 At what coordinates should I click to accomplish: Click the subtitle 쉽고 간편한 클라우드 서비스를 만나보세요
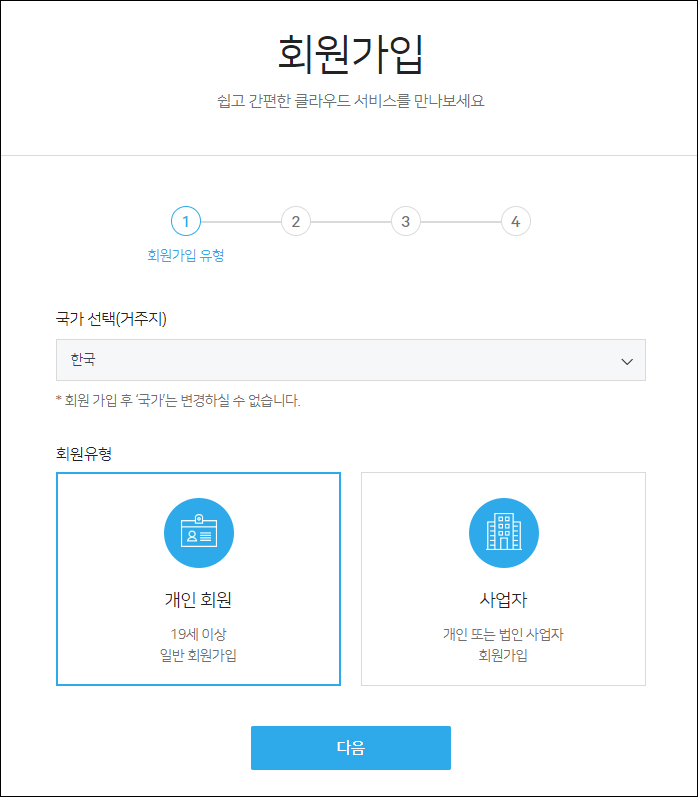pos(351,101)
